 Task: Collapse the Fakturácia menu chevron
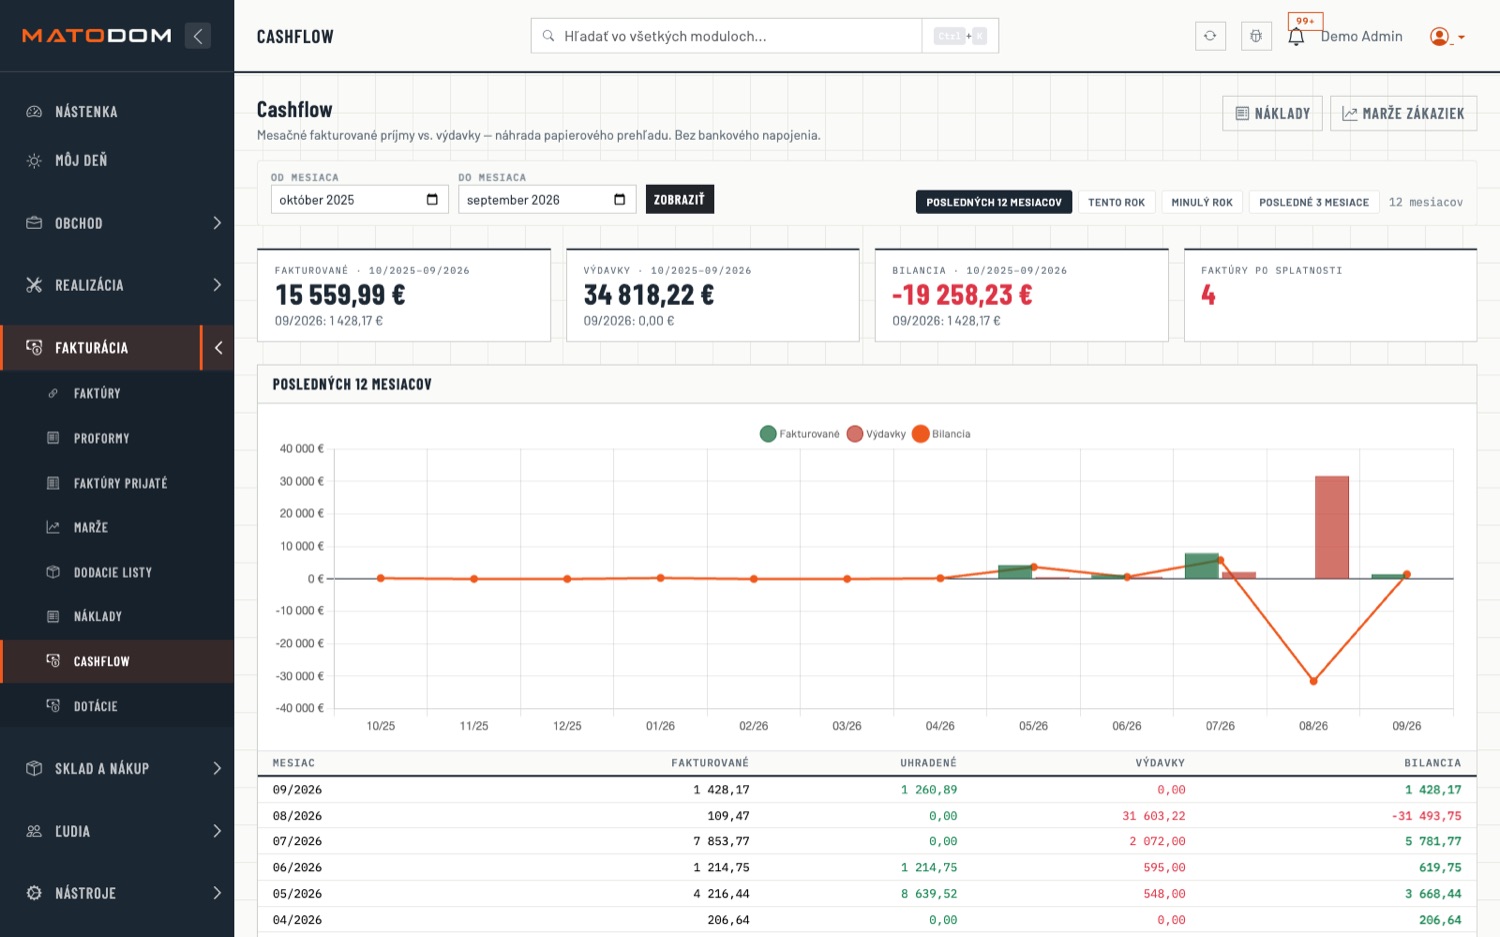pos(218,347)
